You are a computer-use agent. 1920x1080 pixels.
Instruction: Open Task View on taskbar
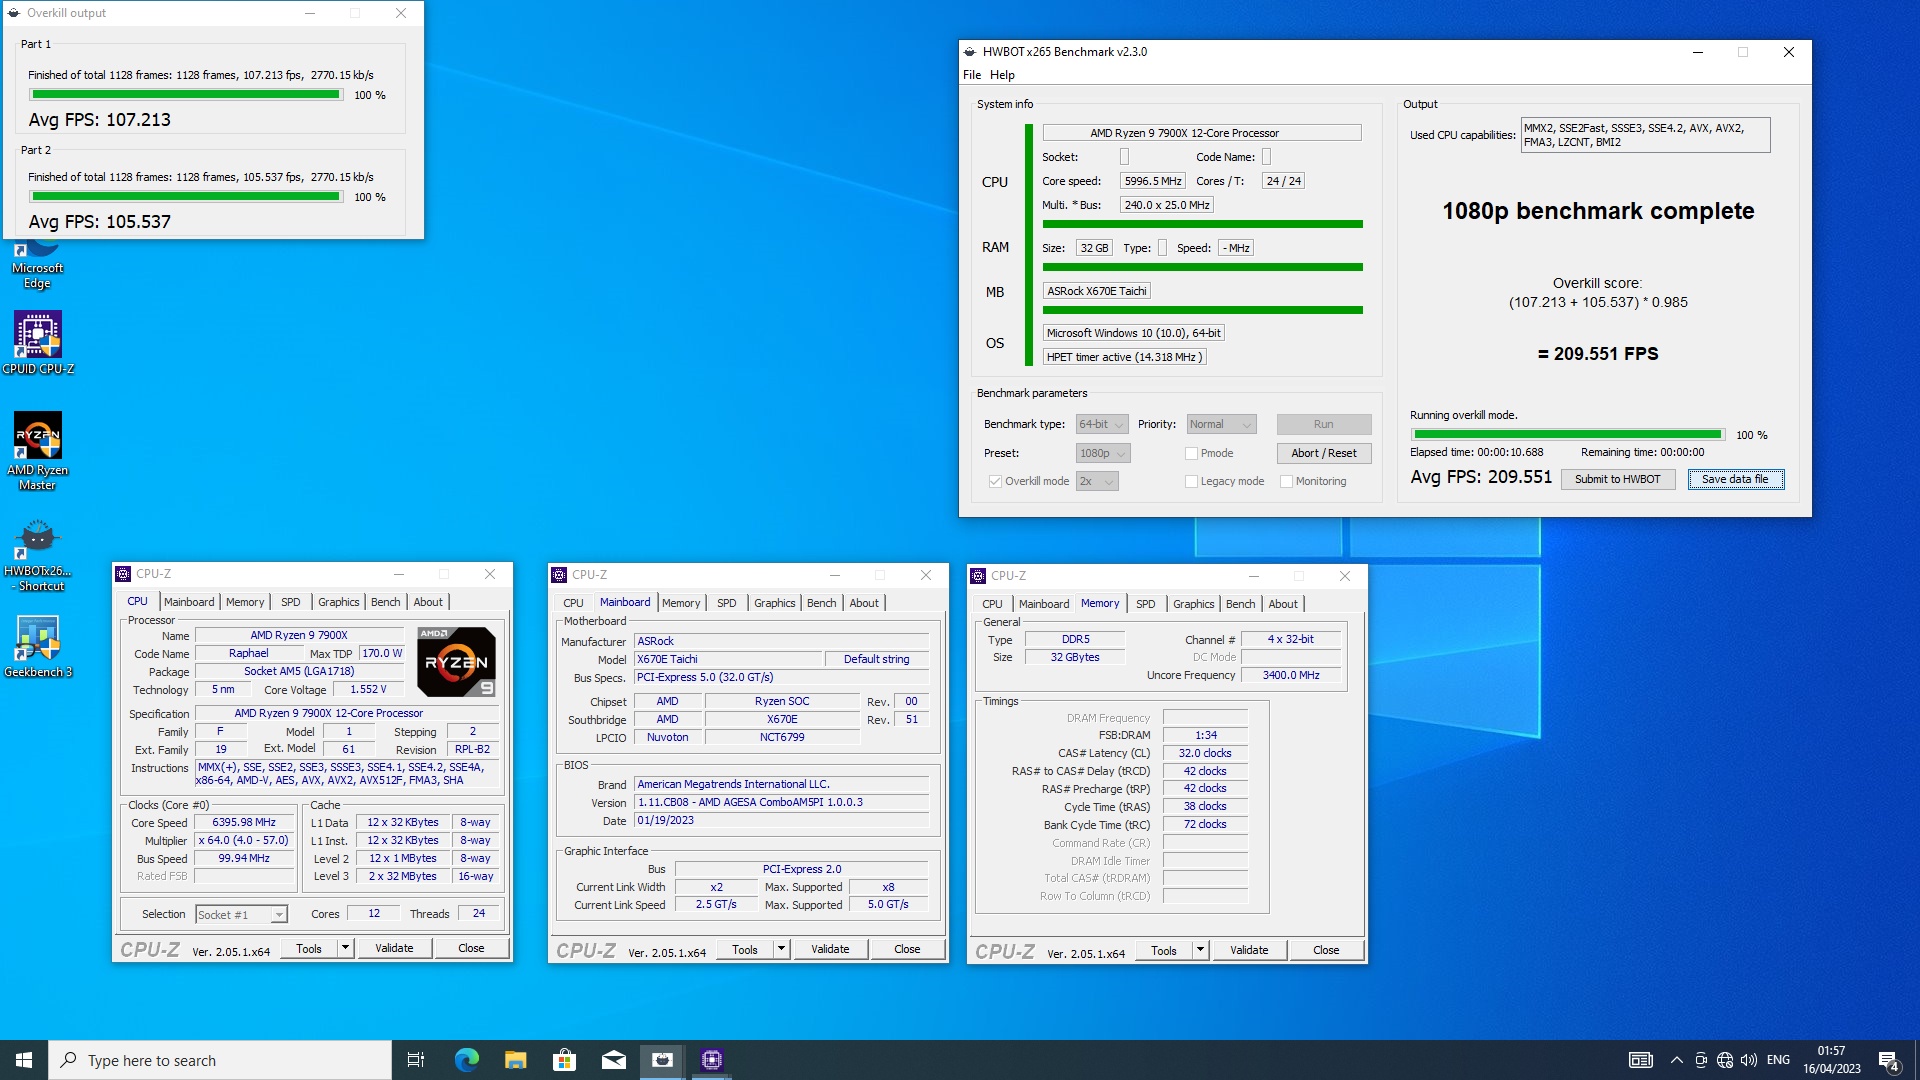(416, 1060)
